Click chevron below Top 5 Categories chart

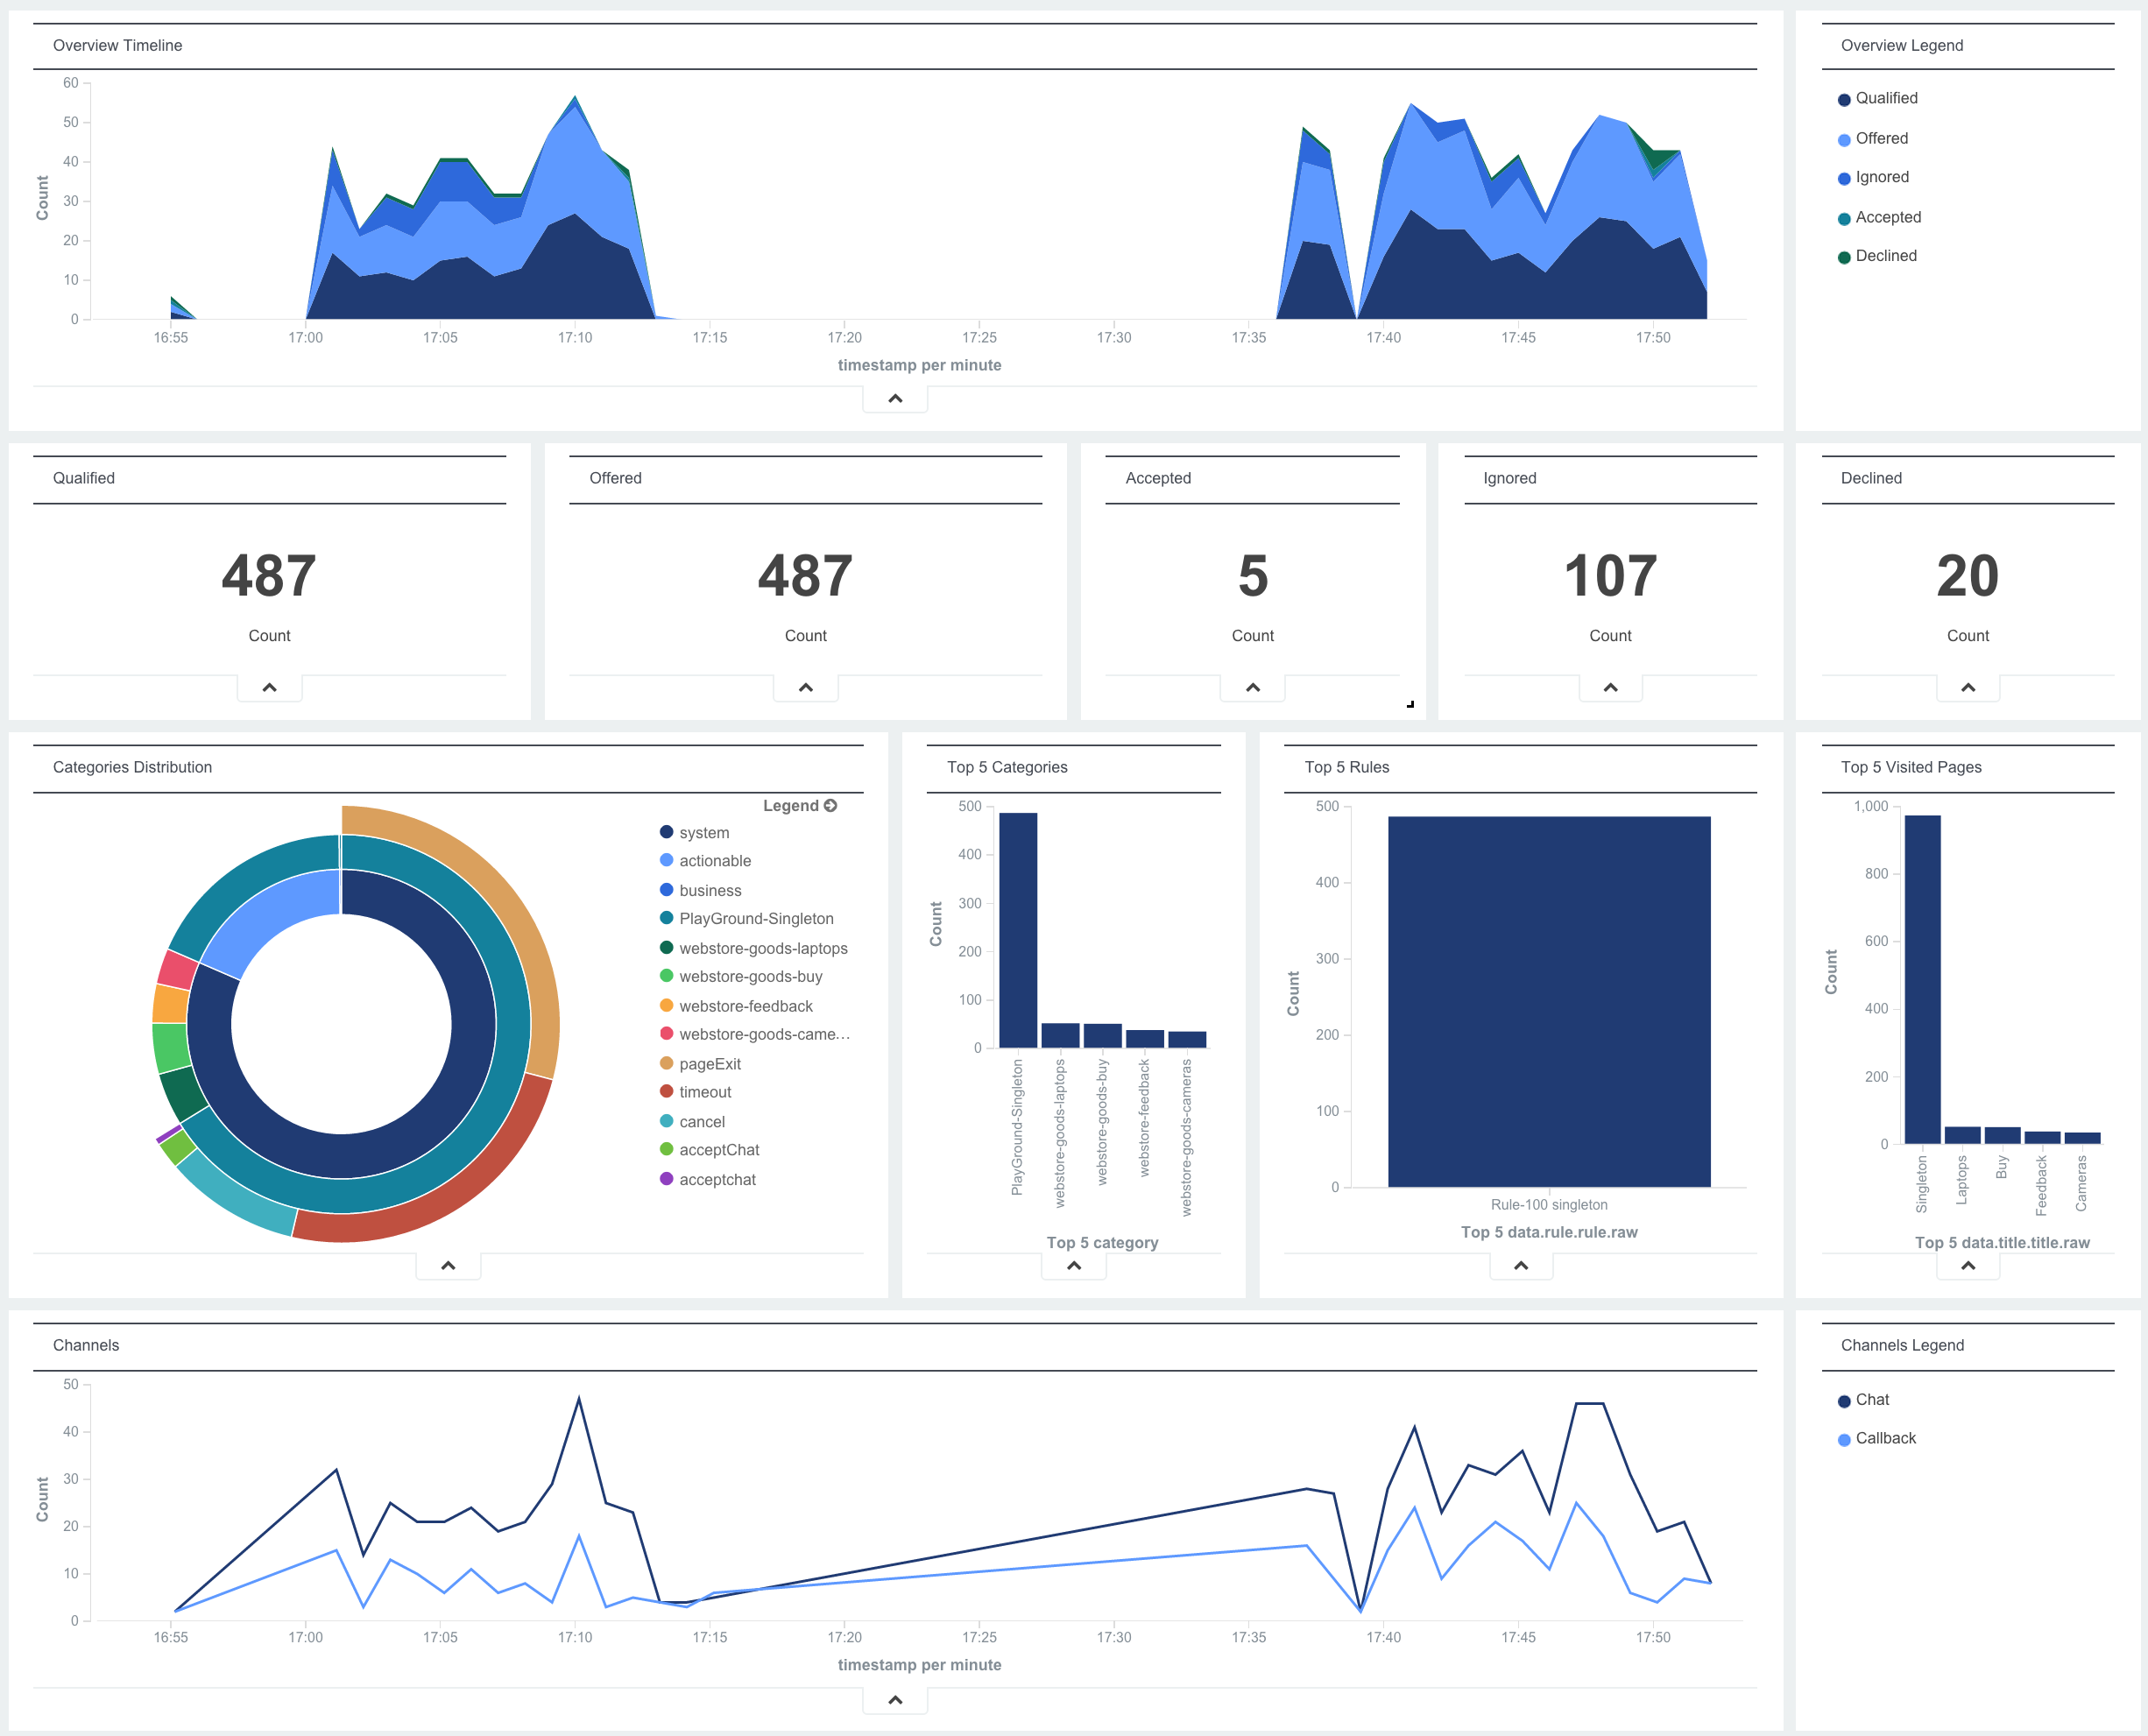pos(1073,1266)
